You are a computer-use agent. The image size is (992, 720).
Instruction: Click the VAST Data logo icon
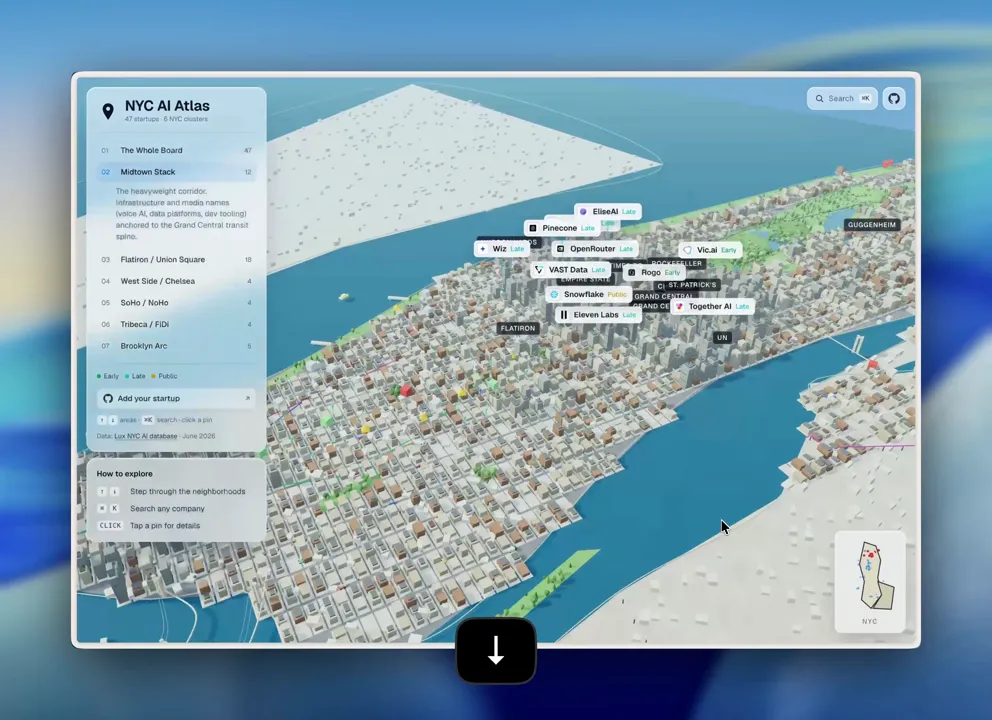click(539, 270)
